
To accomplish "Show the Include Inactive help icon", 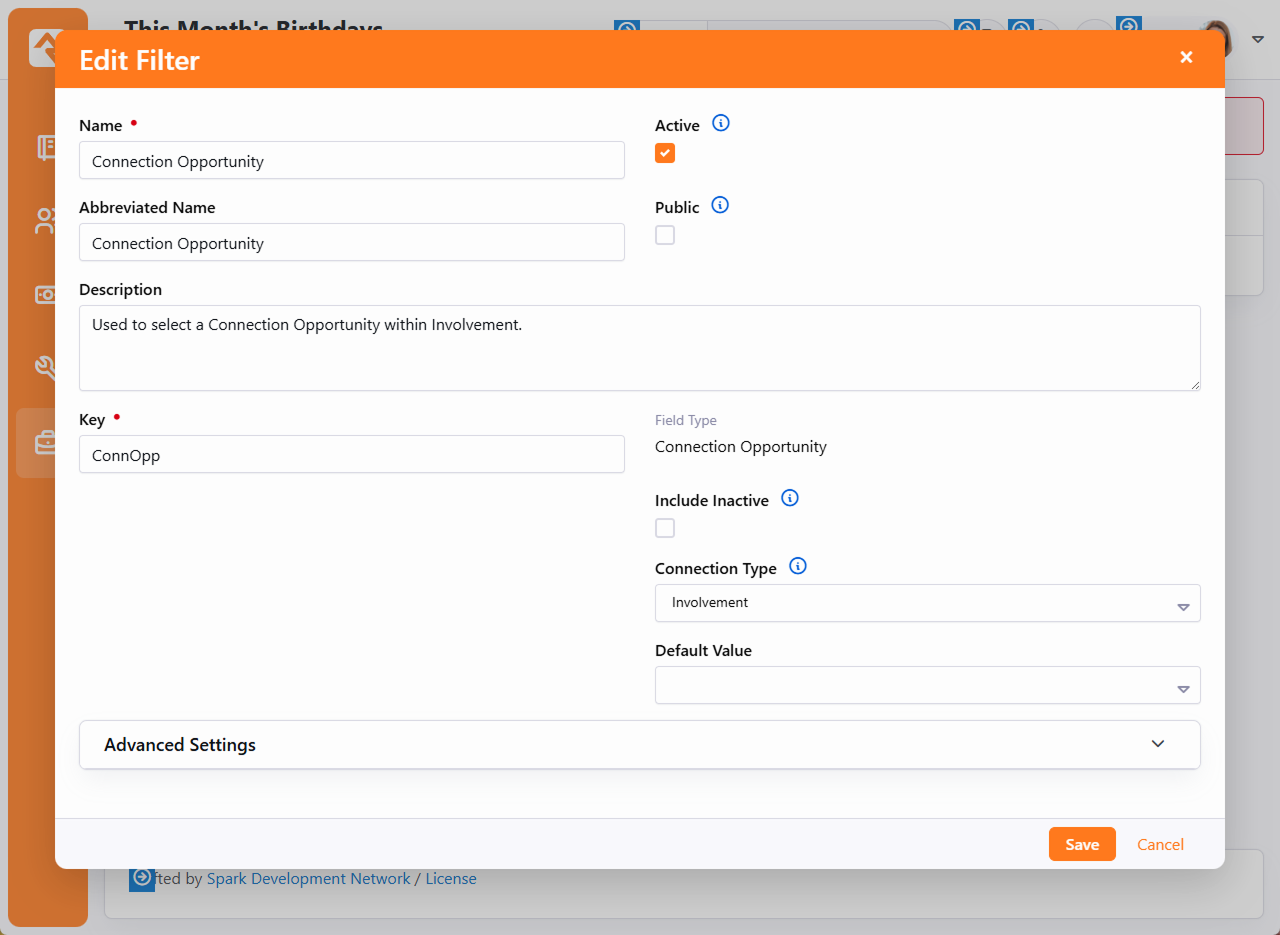I will pyautogui.click(x=789, y=499).
